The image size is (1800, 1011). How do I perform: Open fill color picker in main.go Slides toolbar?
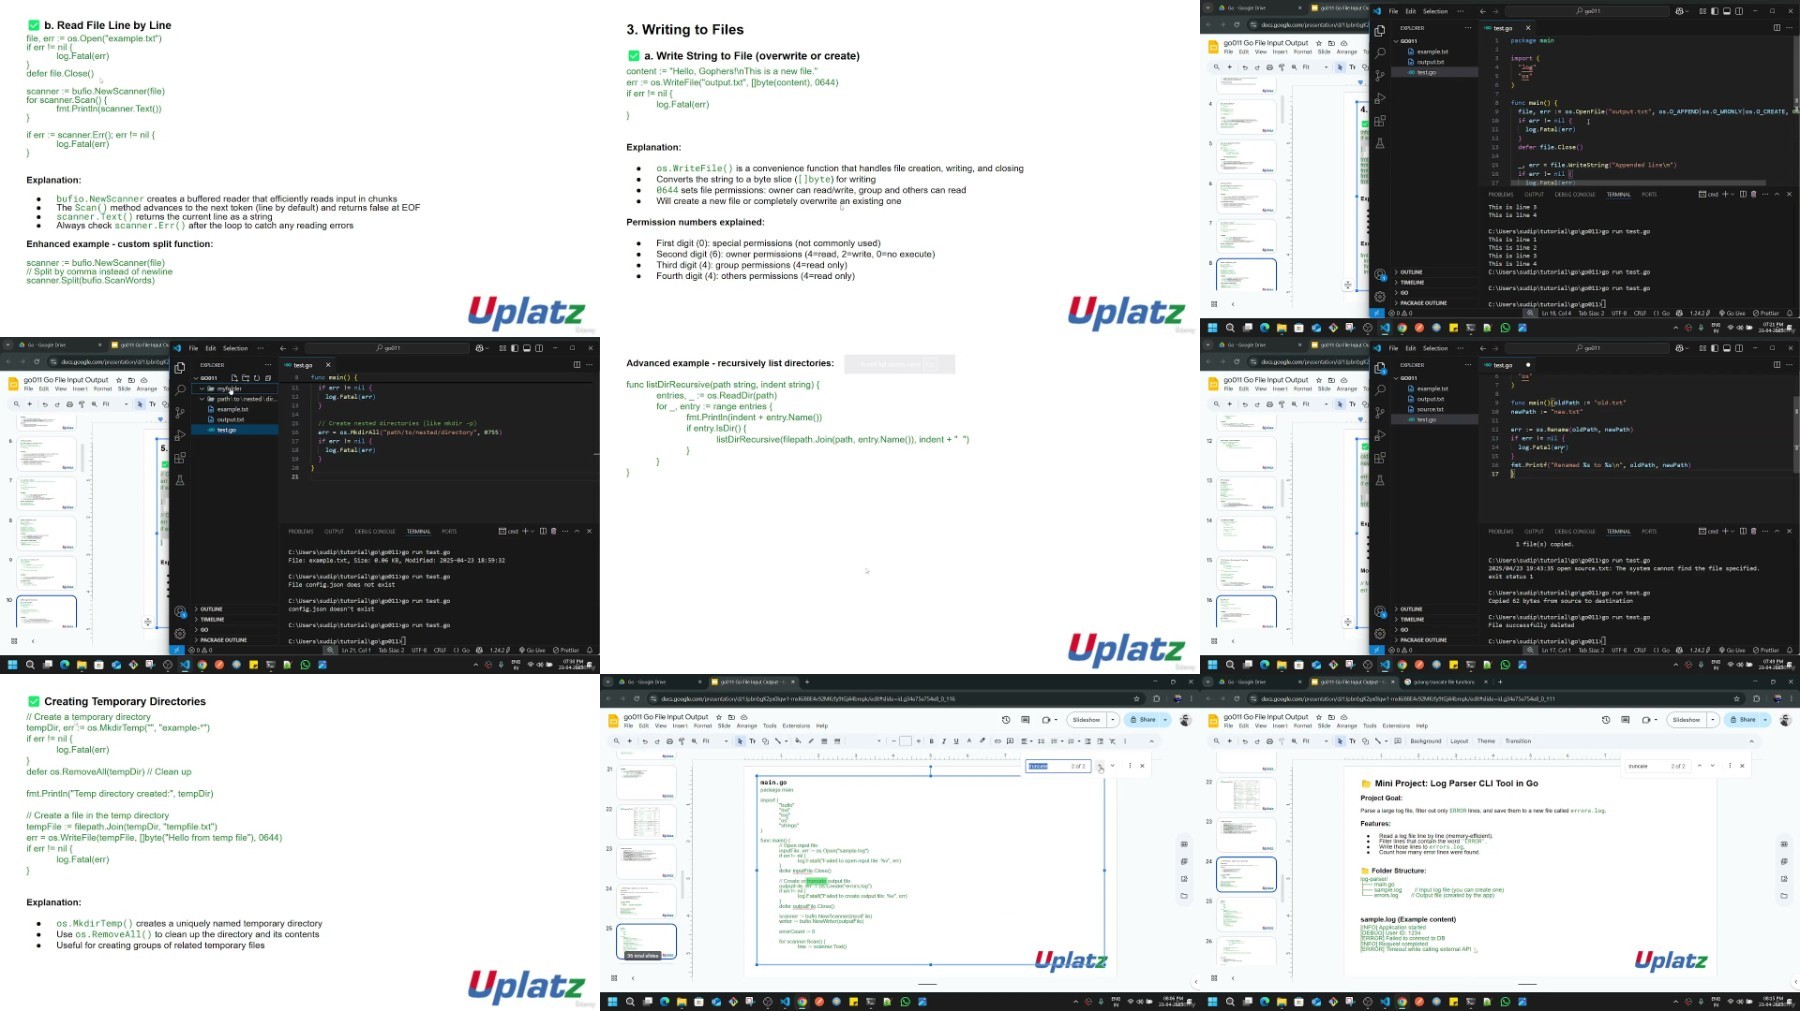point(798,741)
